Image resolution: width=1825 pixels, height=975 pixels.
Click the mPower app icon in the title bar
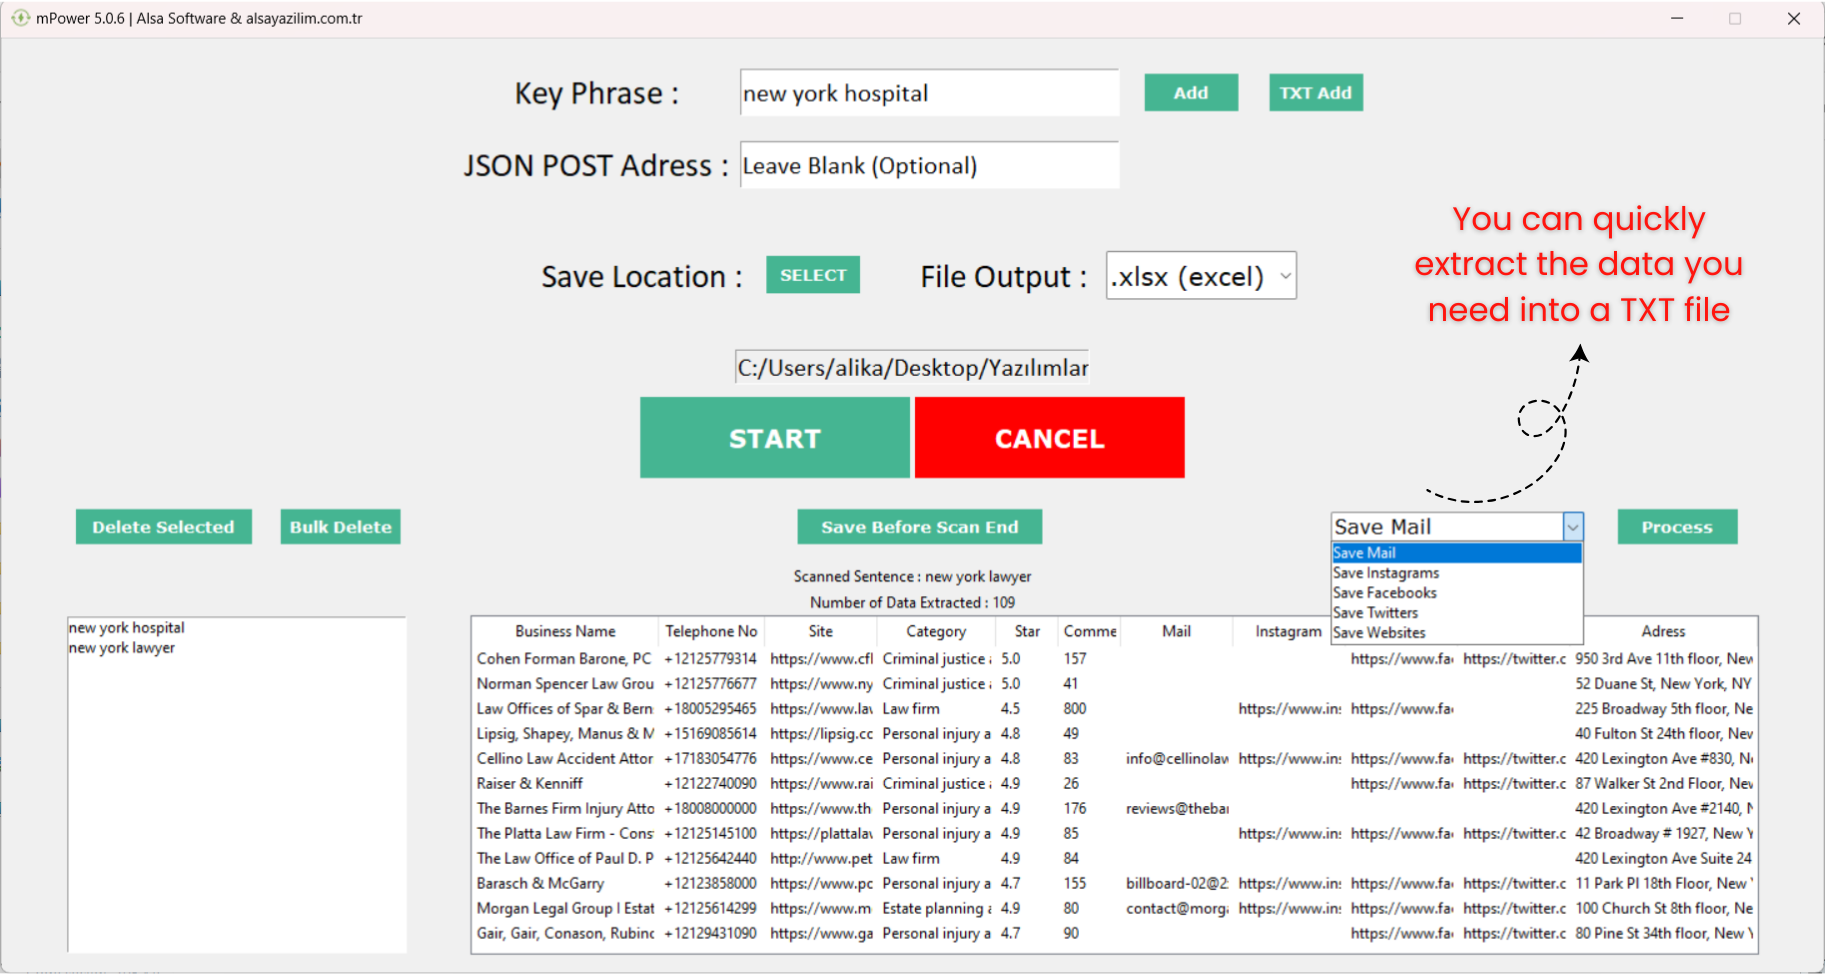tap(20, 18)
